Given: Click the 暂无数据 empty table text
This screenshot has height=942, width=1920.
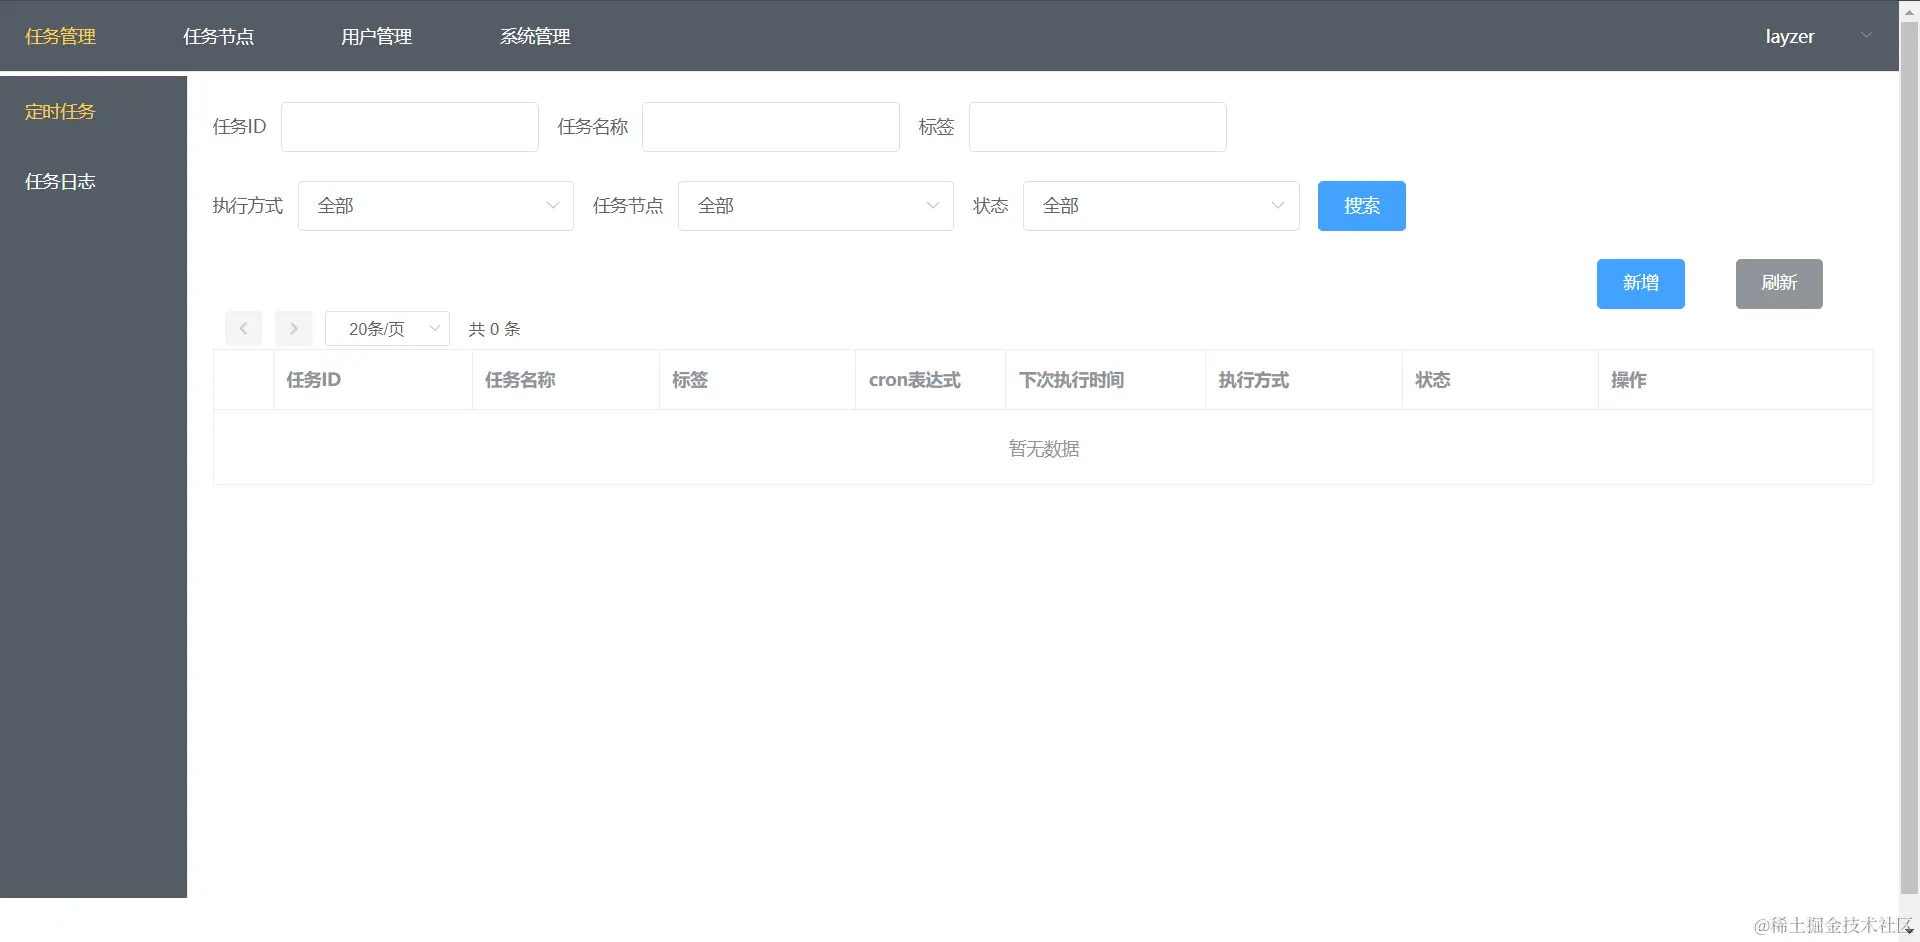Looking at the screenshot, I should (x=1043, y=449).
